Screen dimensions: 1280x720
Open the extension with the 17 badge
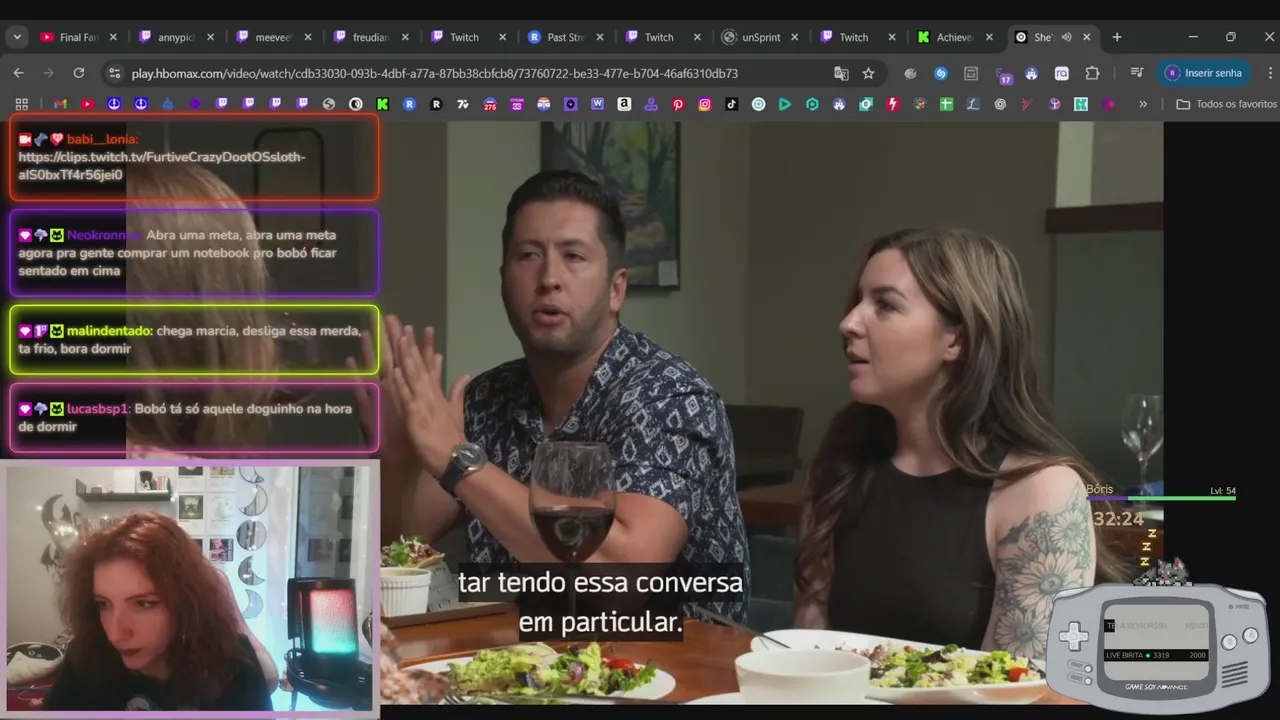click(1004, 74)
